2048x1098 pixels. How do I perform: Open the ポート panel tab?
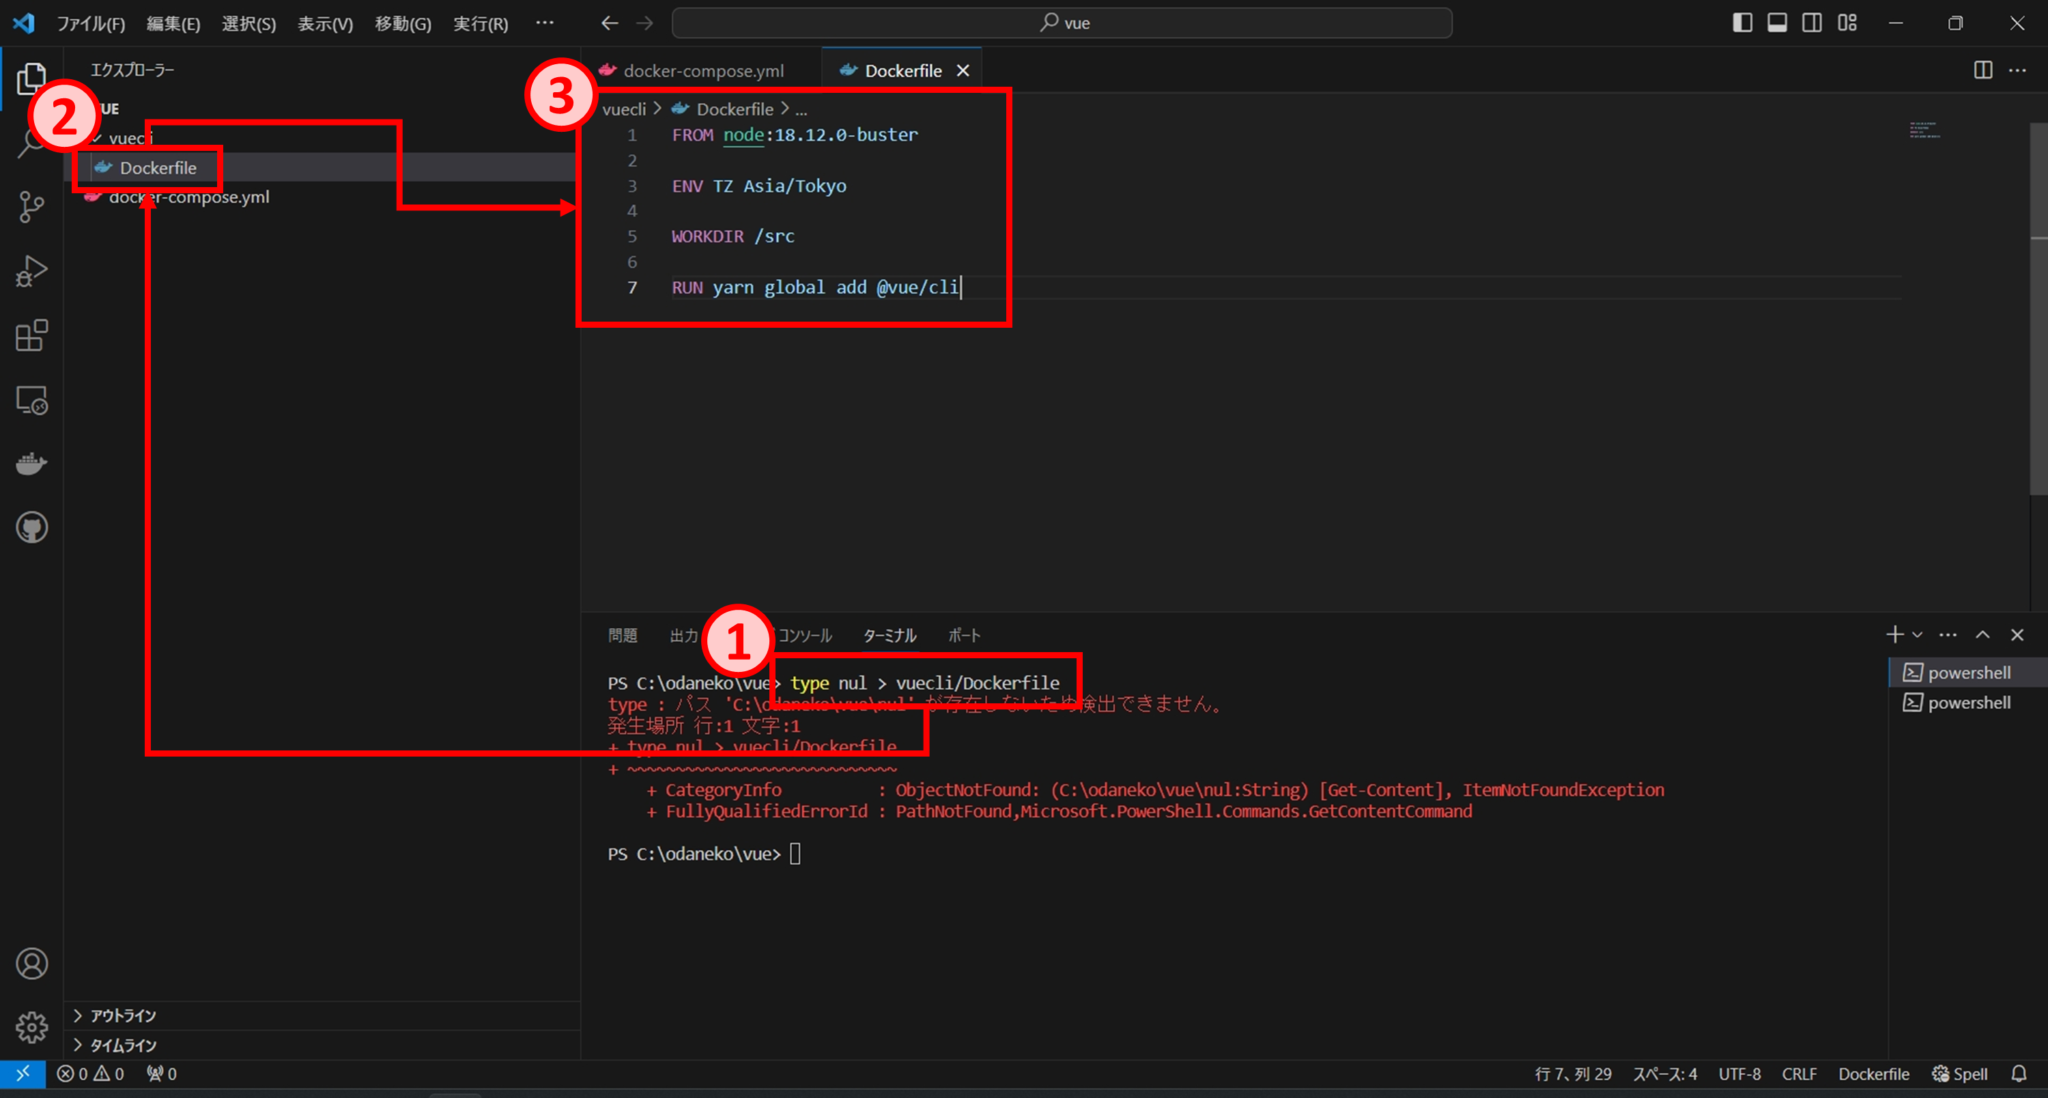[x=963, y=635]
